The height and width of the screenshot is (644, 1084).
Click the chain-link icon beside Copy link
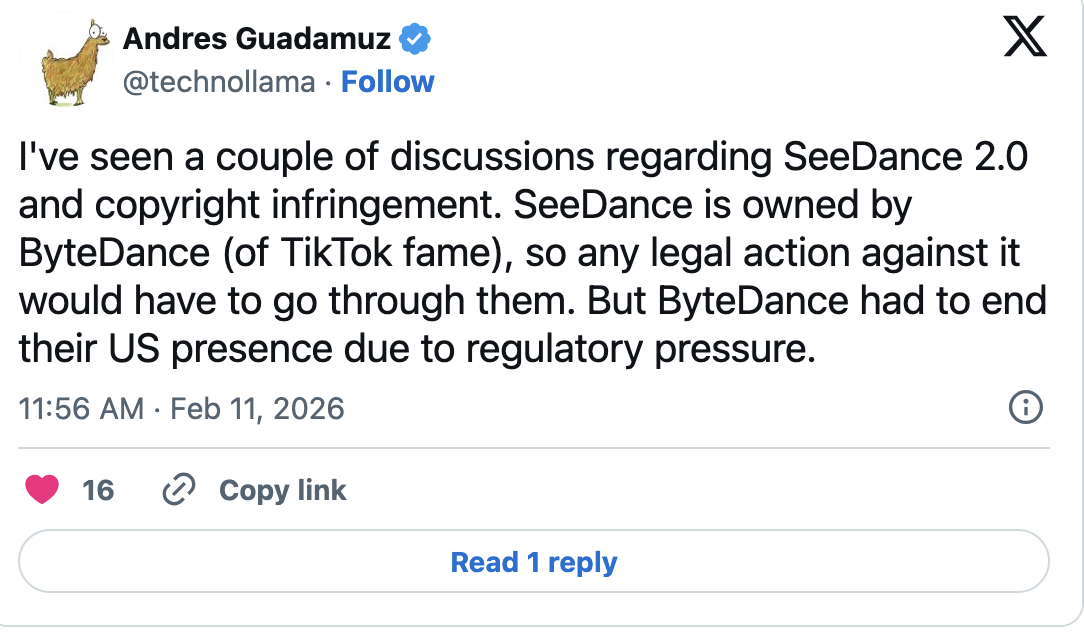[x=178, y=490]
